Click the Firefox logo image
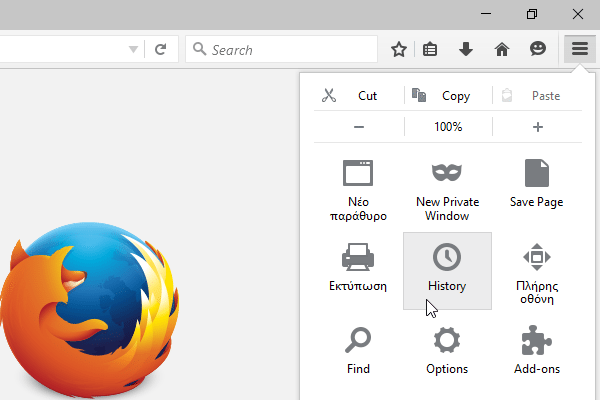The image size is (600, 400). coord(90,310)
